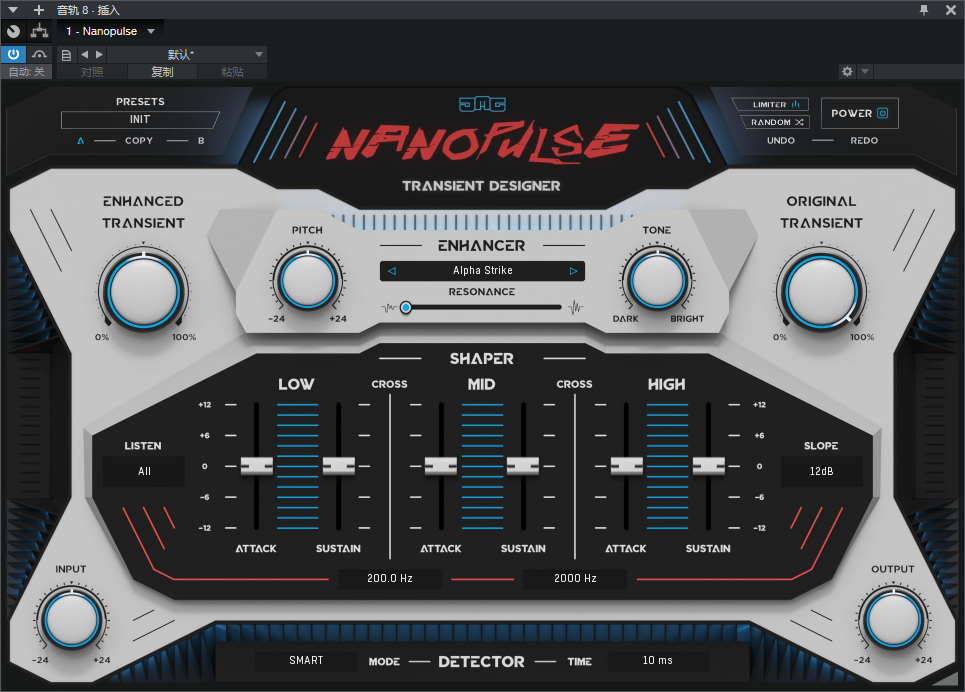
Task: Open the title bar triangle menu
Action: [x=13, y=10]
